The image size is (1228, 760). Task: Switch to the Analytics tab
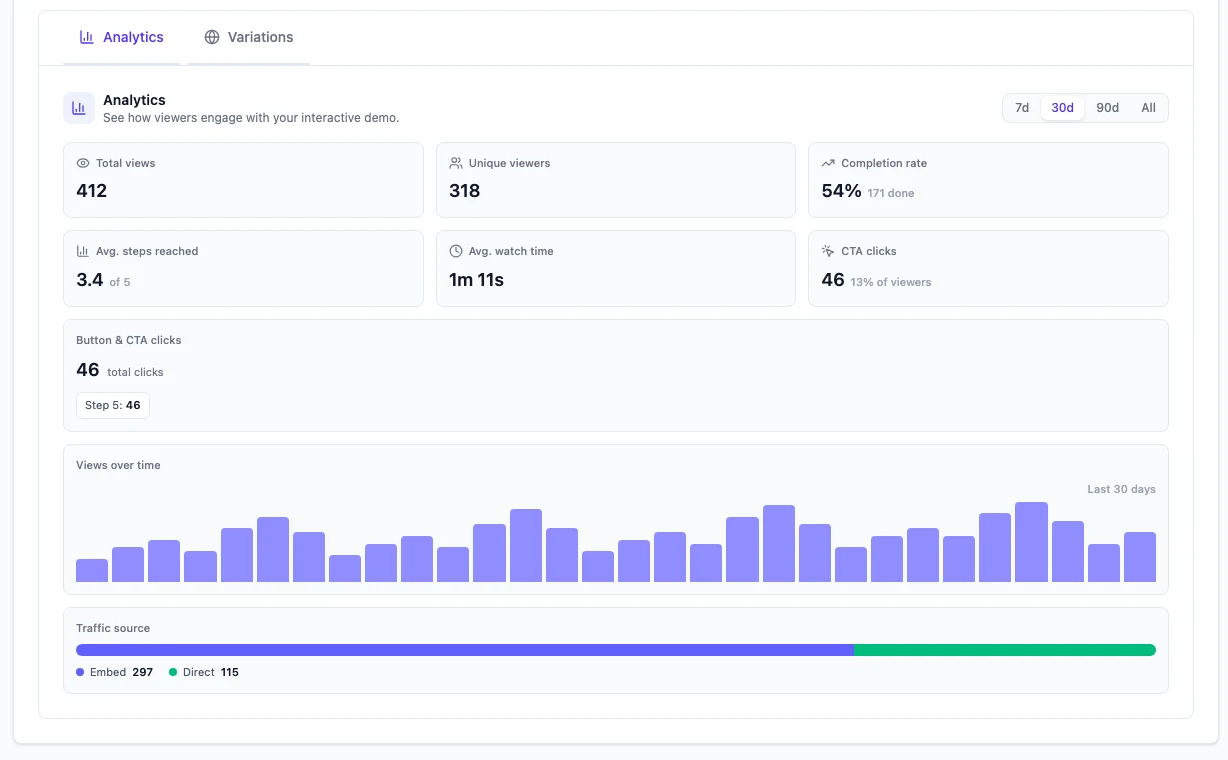pyautogui.click(x=121, y=37)
